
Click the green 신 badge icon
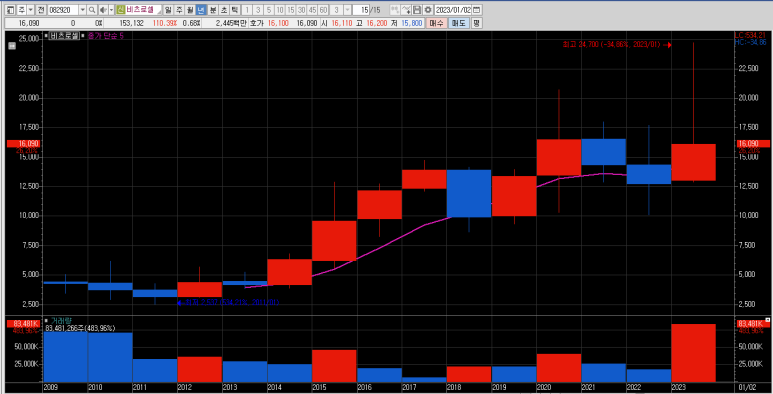tap(121, 10)
